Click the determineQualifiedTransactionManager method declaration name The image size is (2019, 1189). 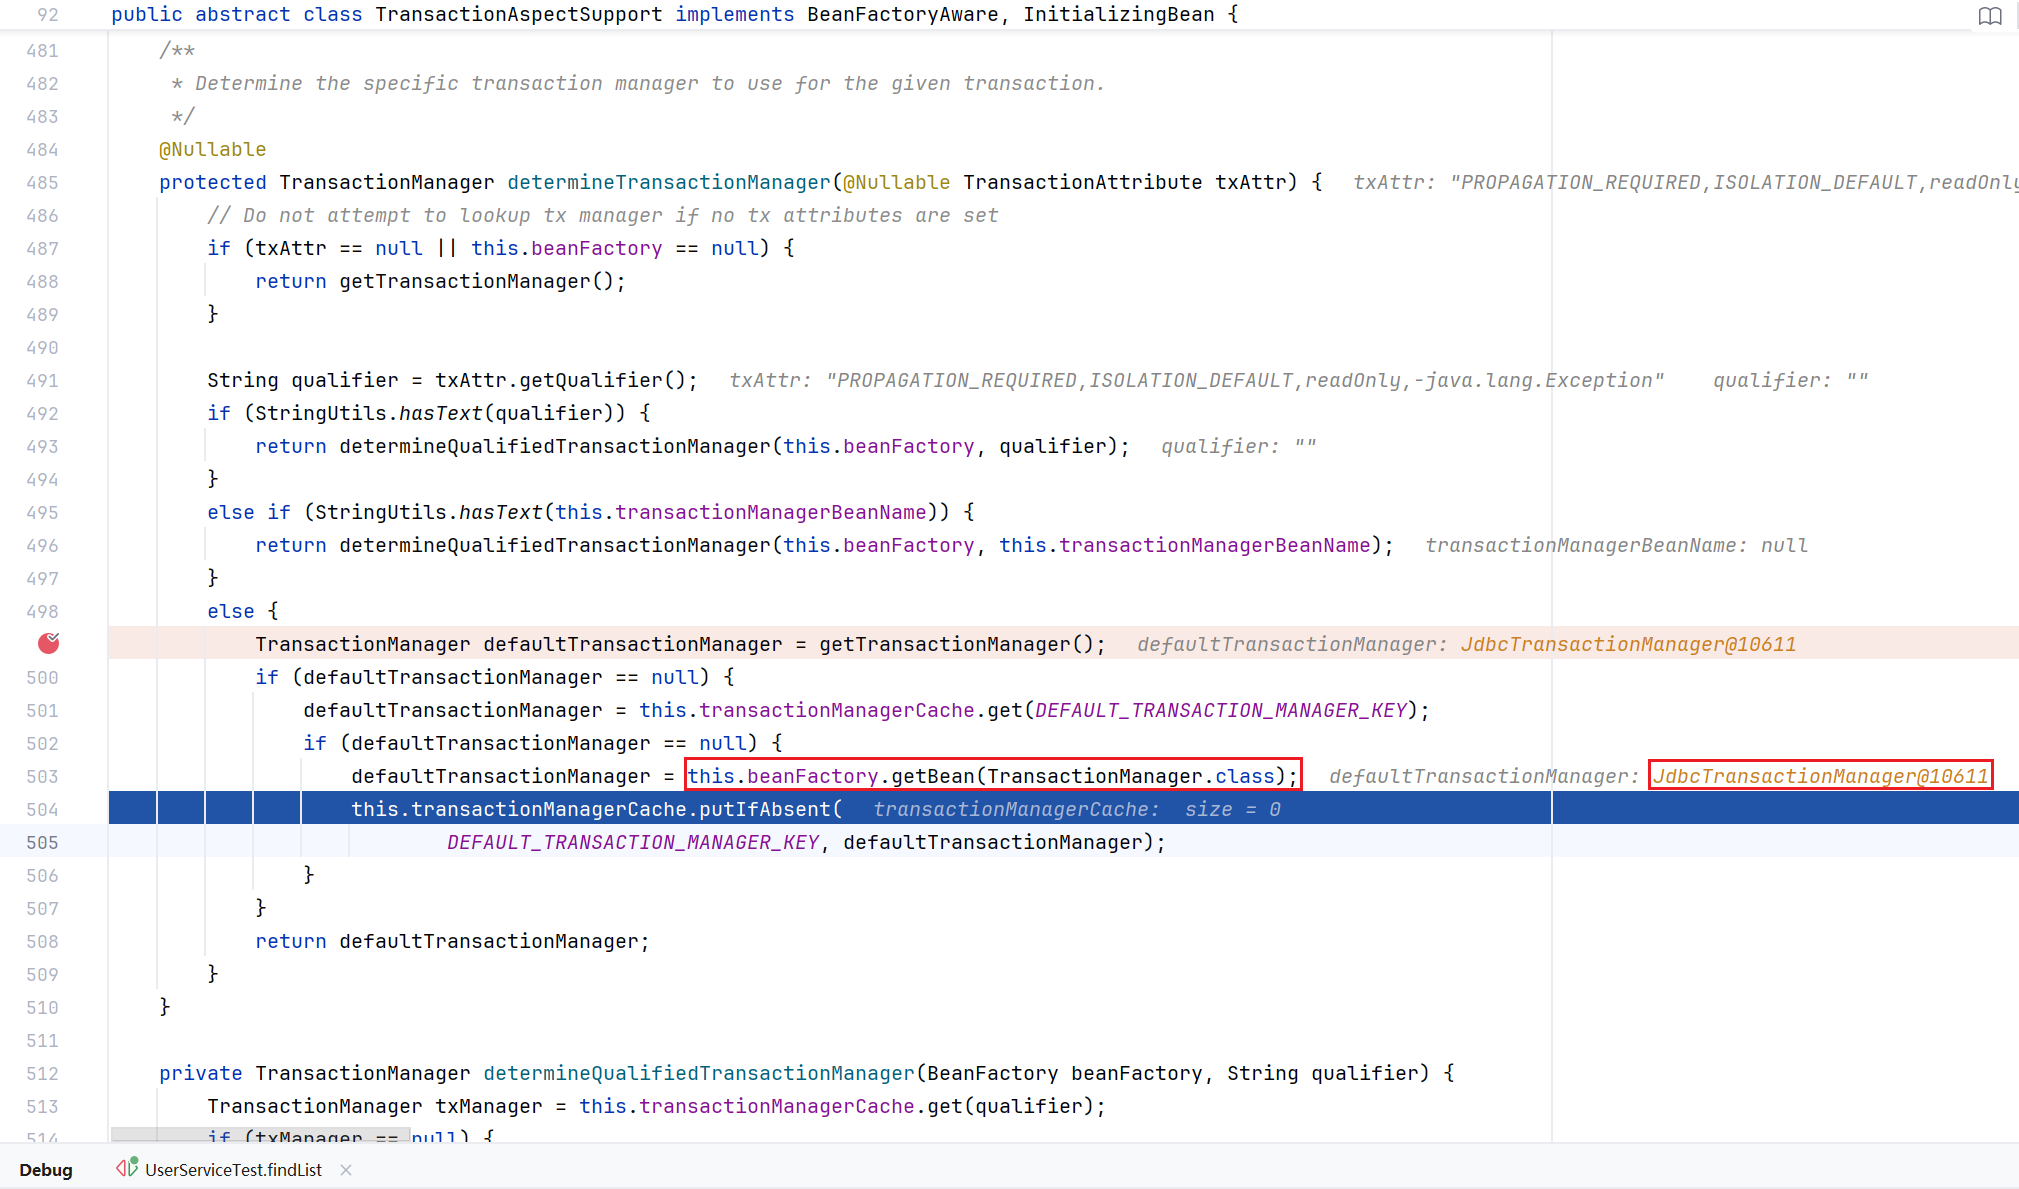698,1074
